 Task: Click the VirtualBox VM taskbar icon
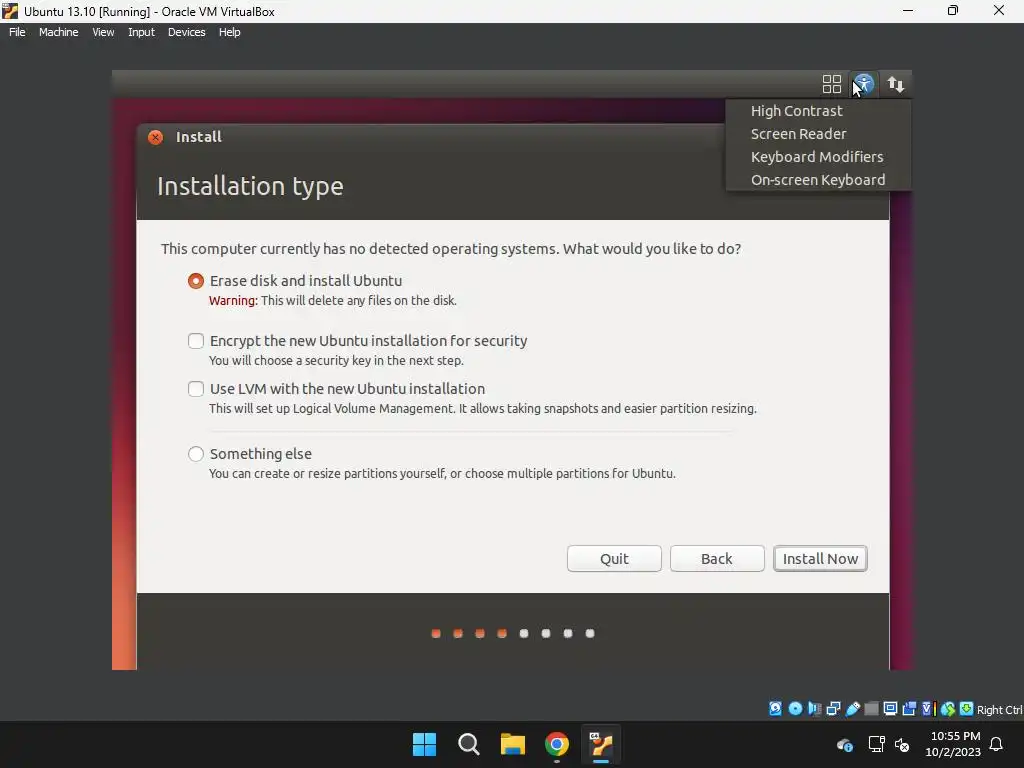(601, 744)
